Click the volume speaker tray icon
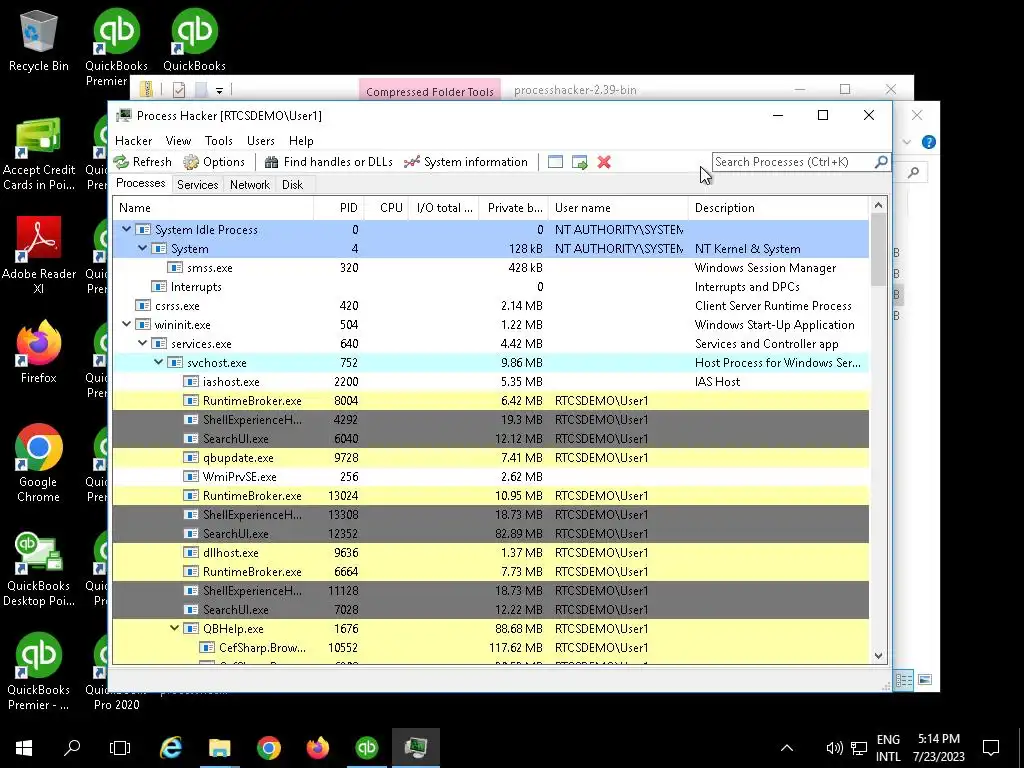This screenshot has width=1024, height=768. (834, 748)
